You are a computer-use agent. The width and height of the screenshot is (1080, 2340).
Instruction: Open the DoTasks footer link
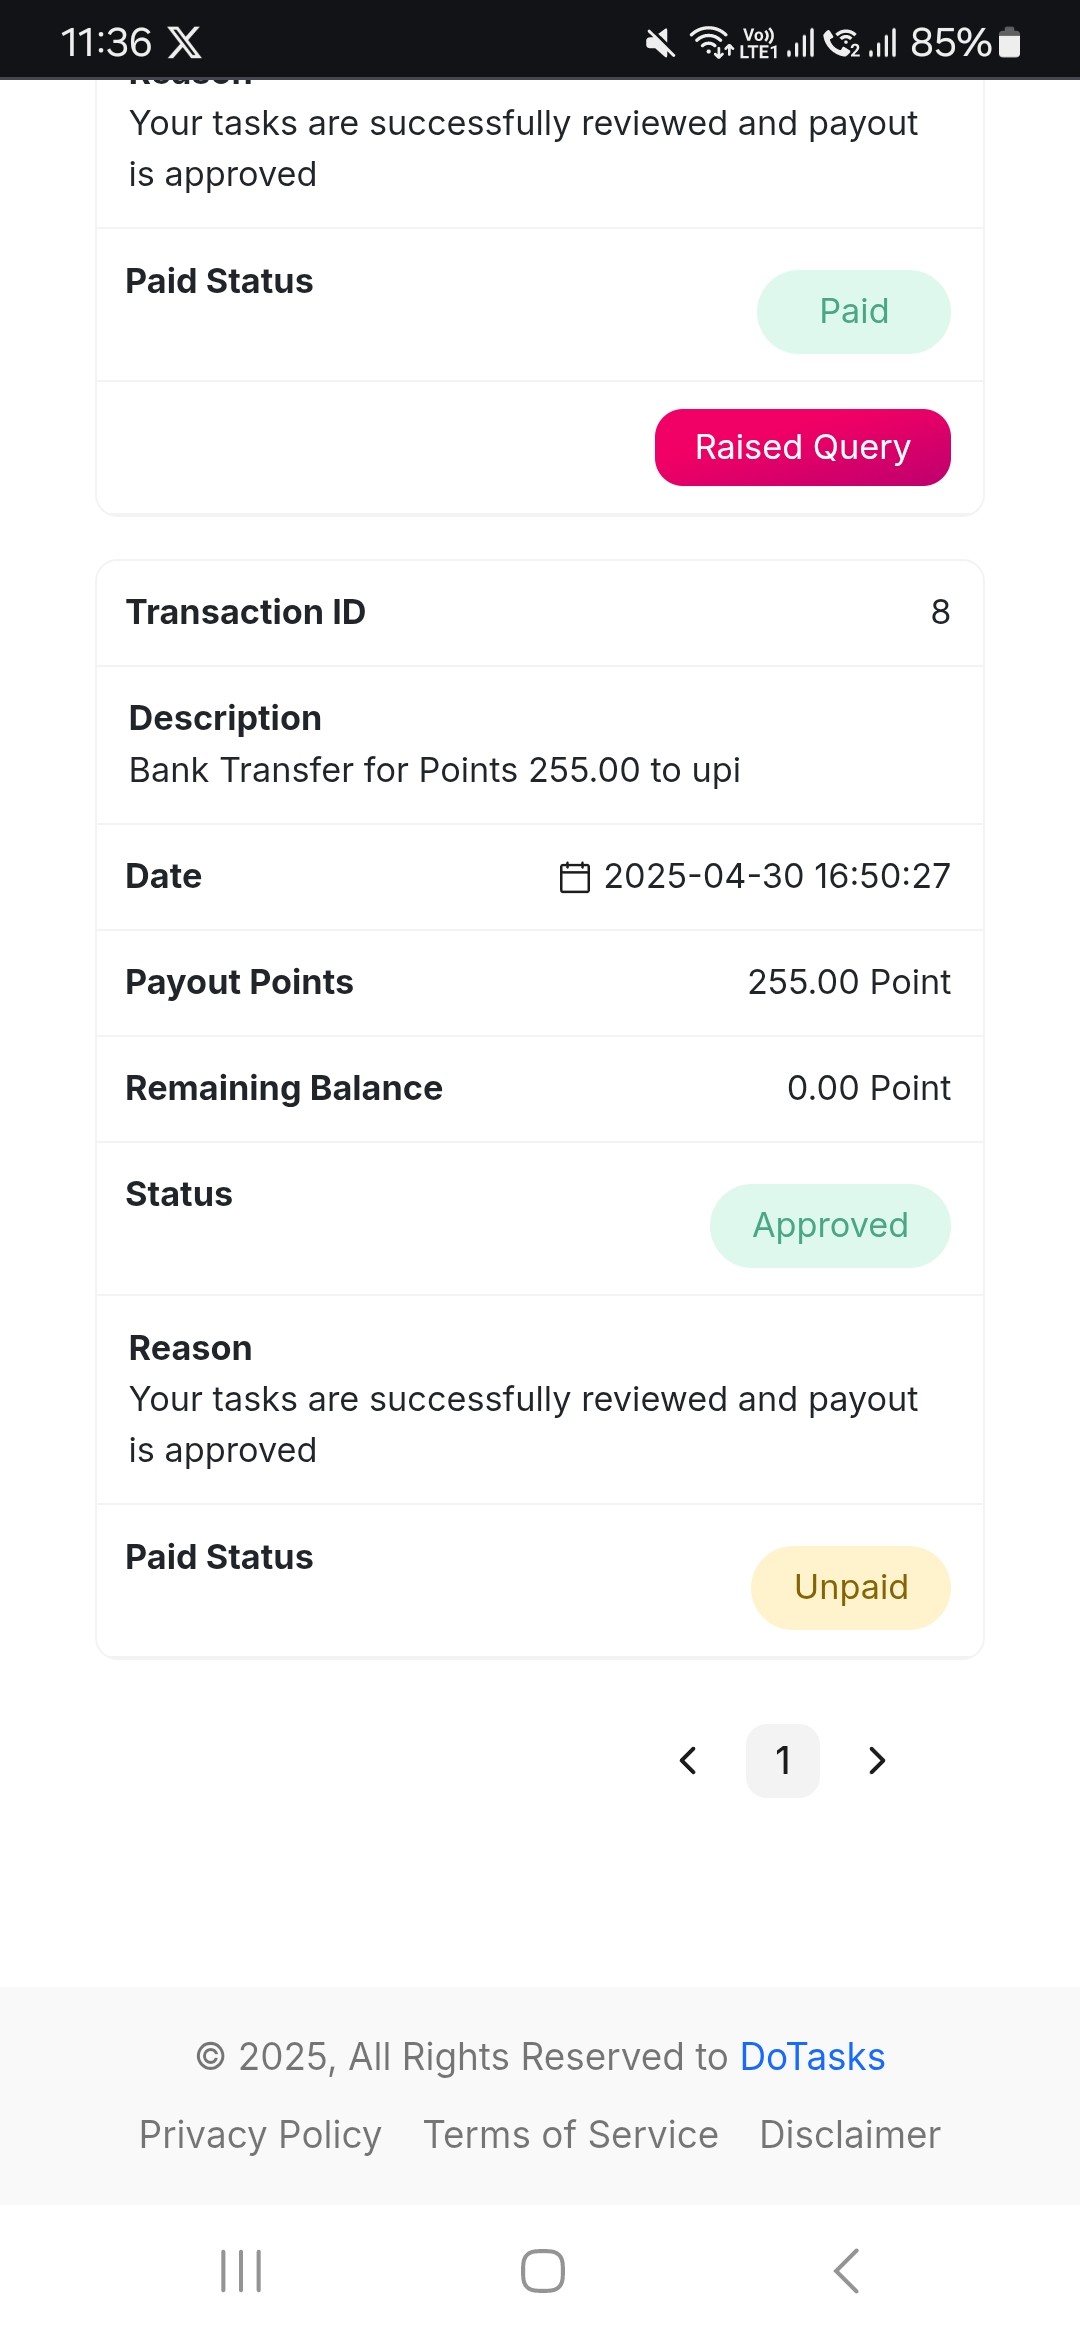[x=812, y=2057]
